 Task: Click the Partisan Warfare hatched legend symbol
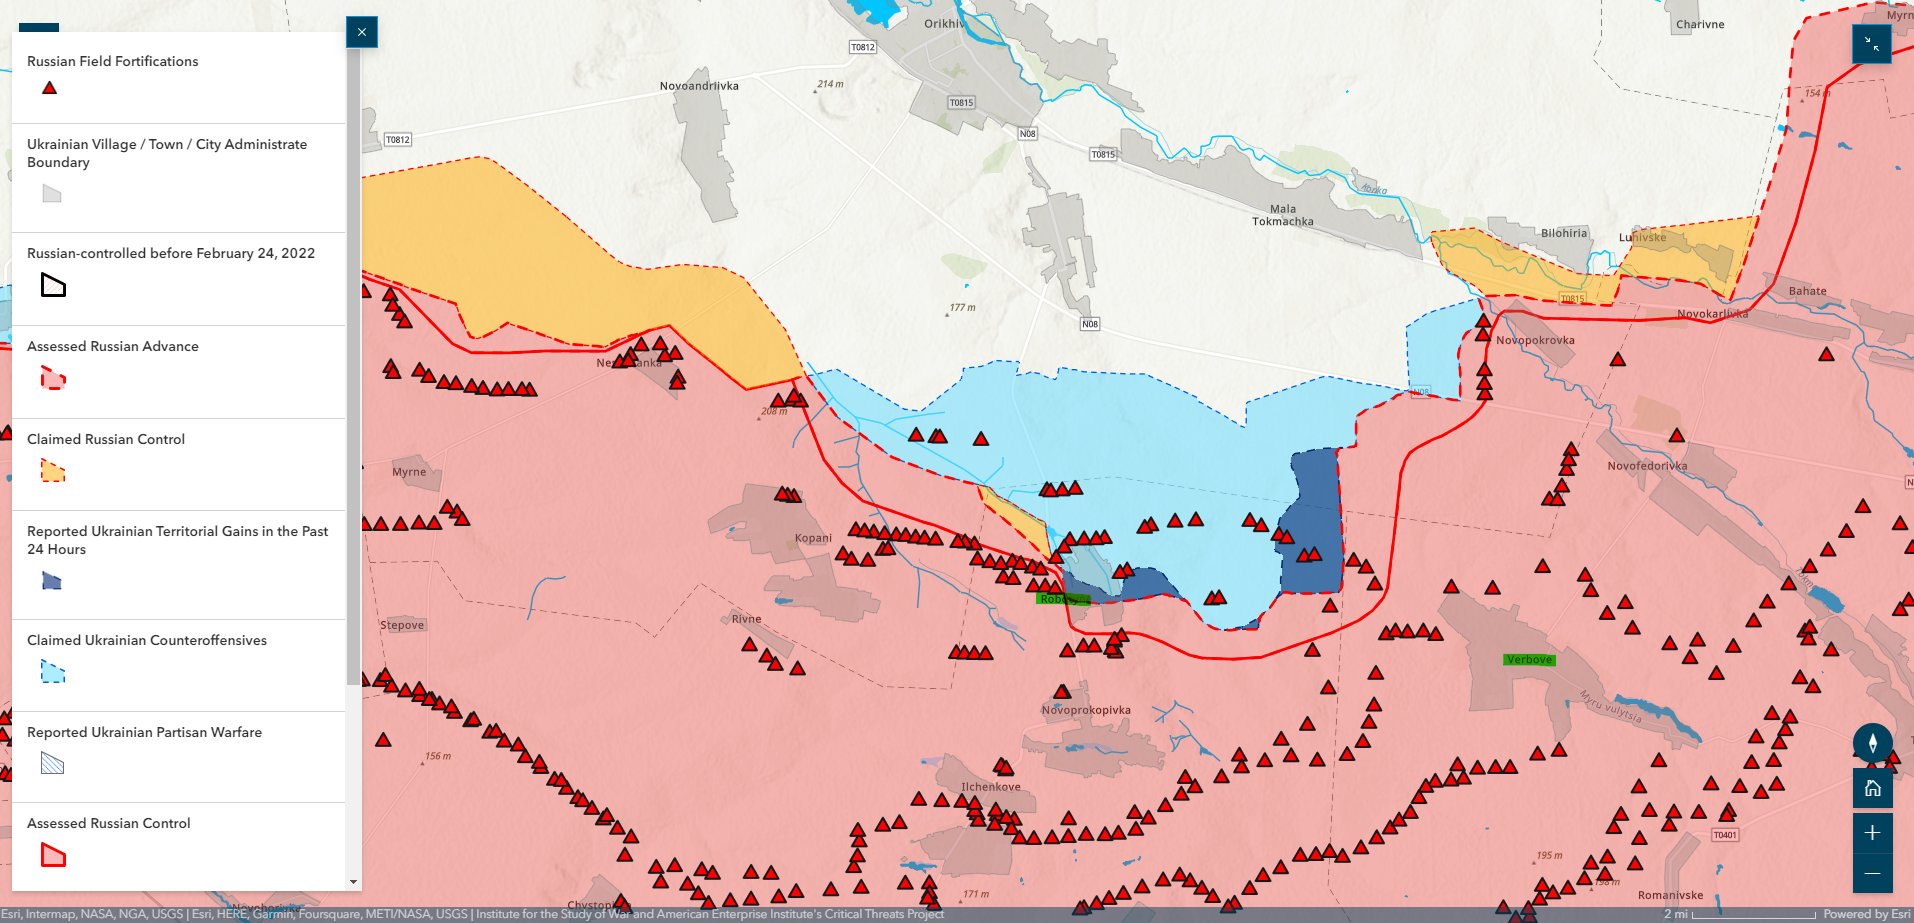[x=52, y=763]
